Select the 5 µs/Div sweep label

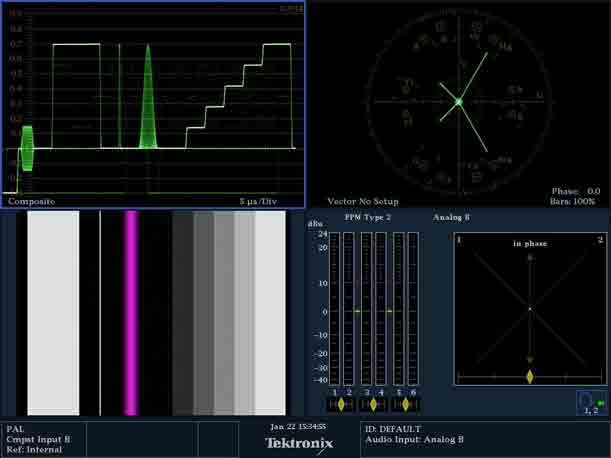258,201
